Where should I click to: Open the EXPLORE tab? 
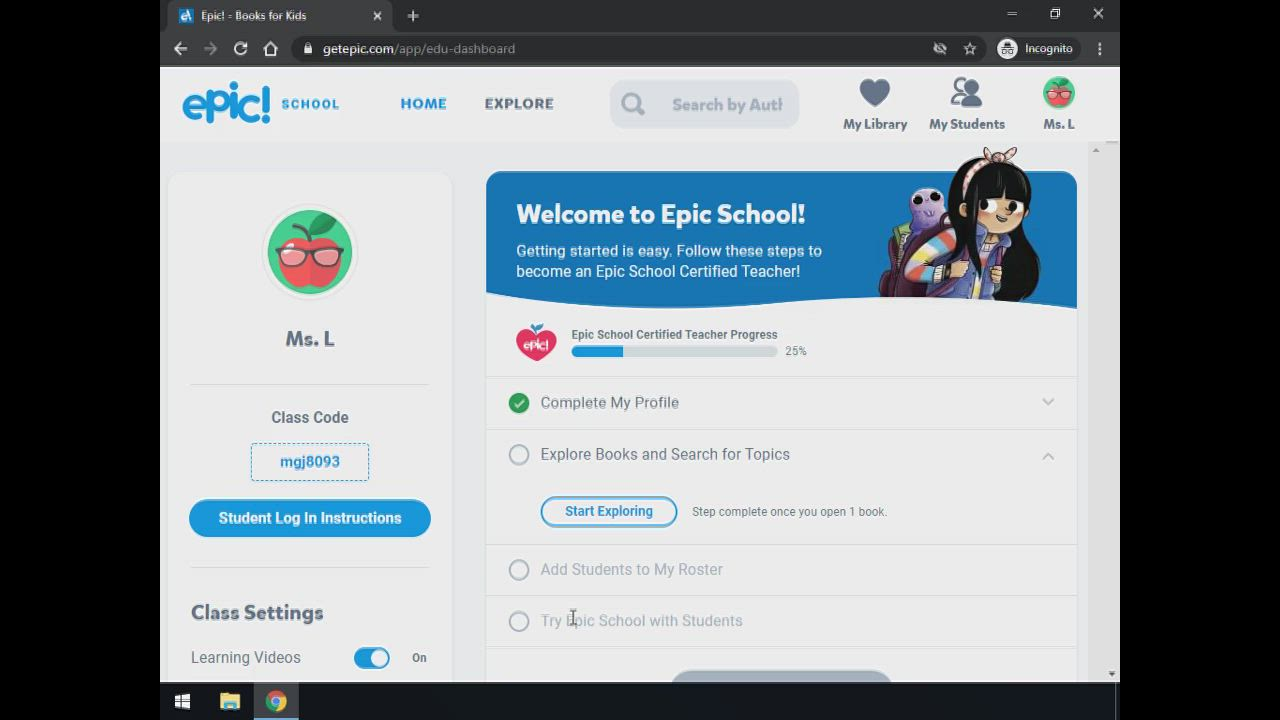(519, 103)
